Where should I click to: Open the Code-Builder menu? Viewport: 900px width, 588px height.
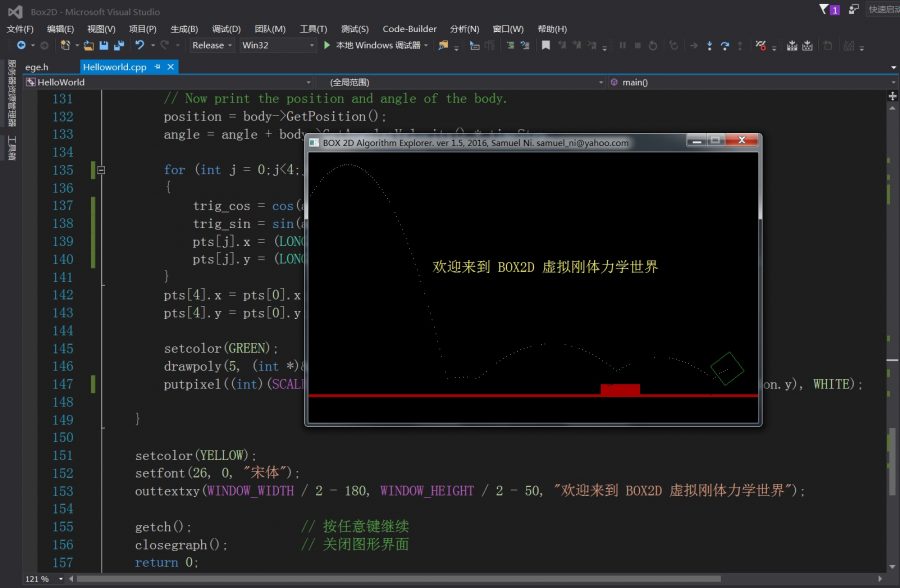click(407, 29)
